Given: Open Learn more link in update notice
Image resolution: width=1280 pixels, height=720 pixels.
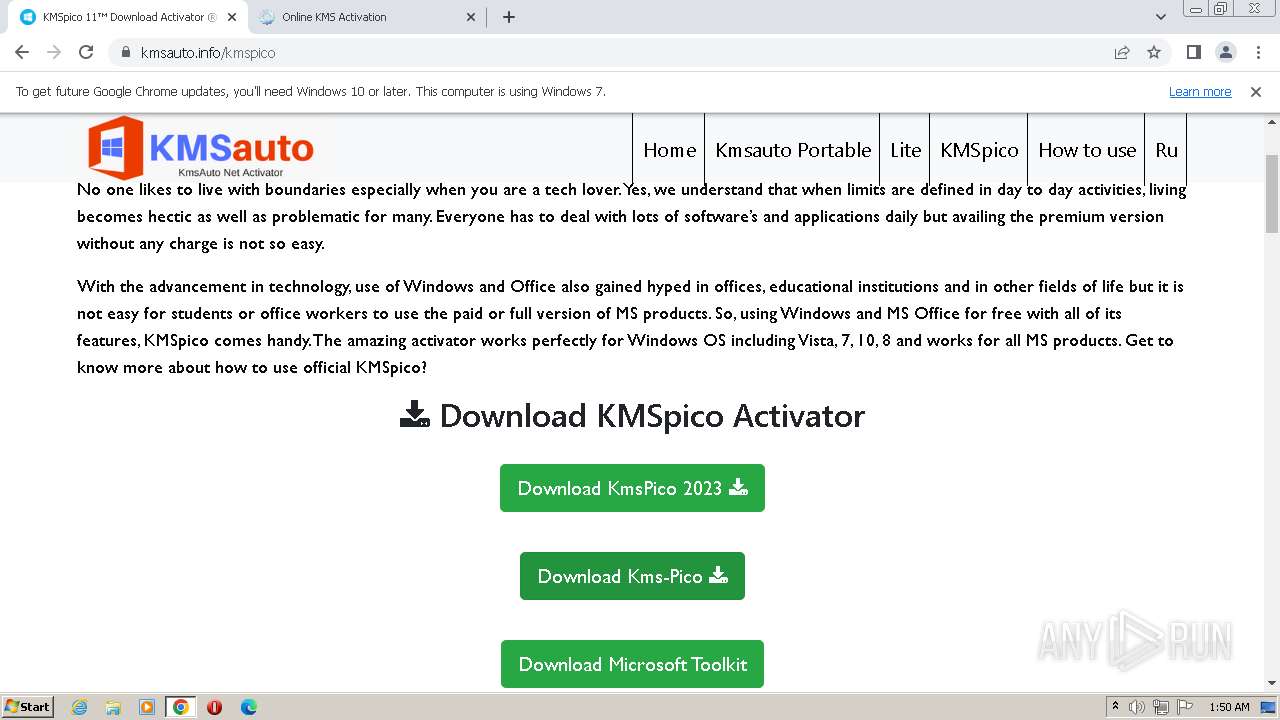Looking at the screenshot, I should tap(1200, 92).
